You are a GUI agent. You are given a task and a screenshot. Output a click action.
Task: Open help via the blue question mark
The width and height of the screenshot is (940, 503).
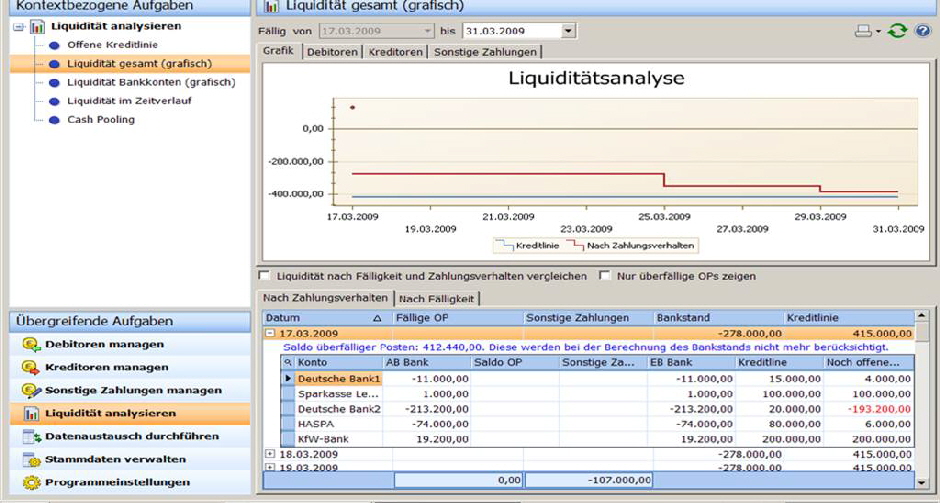pos(923,30)
